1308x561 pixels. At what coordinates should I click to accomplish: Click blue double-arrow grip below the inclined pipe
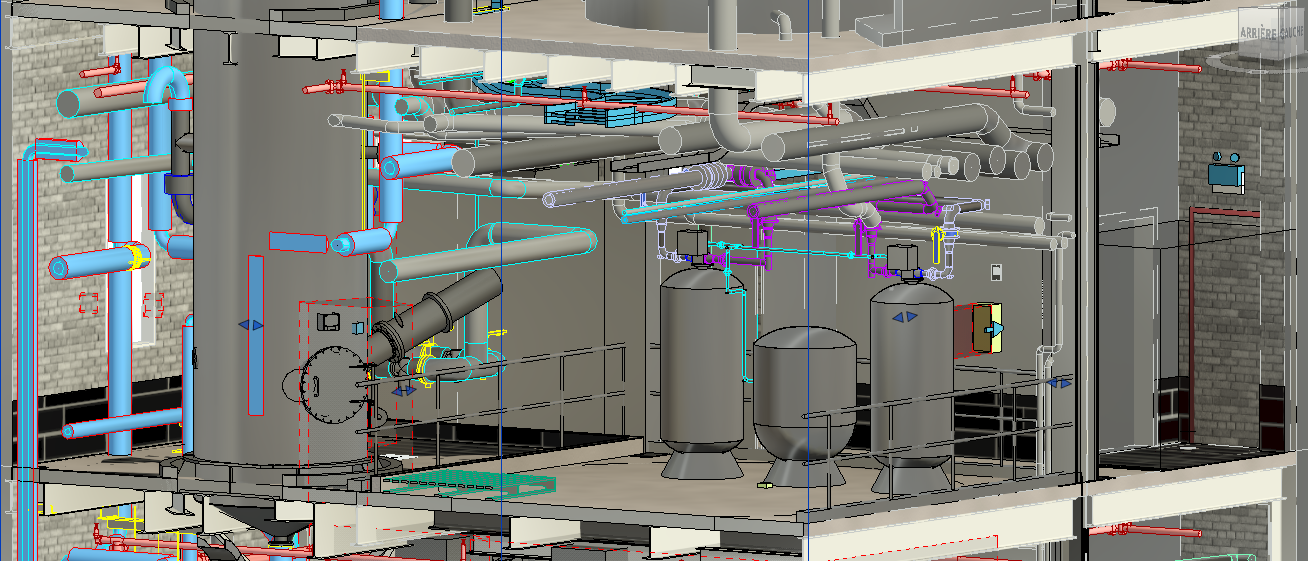(x=404, y=391)
